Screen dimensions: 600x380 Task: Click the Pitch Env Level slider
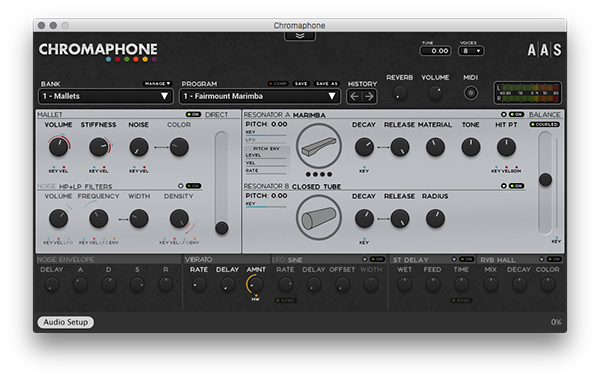[x=266, y=157]
